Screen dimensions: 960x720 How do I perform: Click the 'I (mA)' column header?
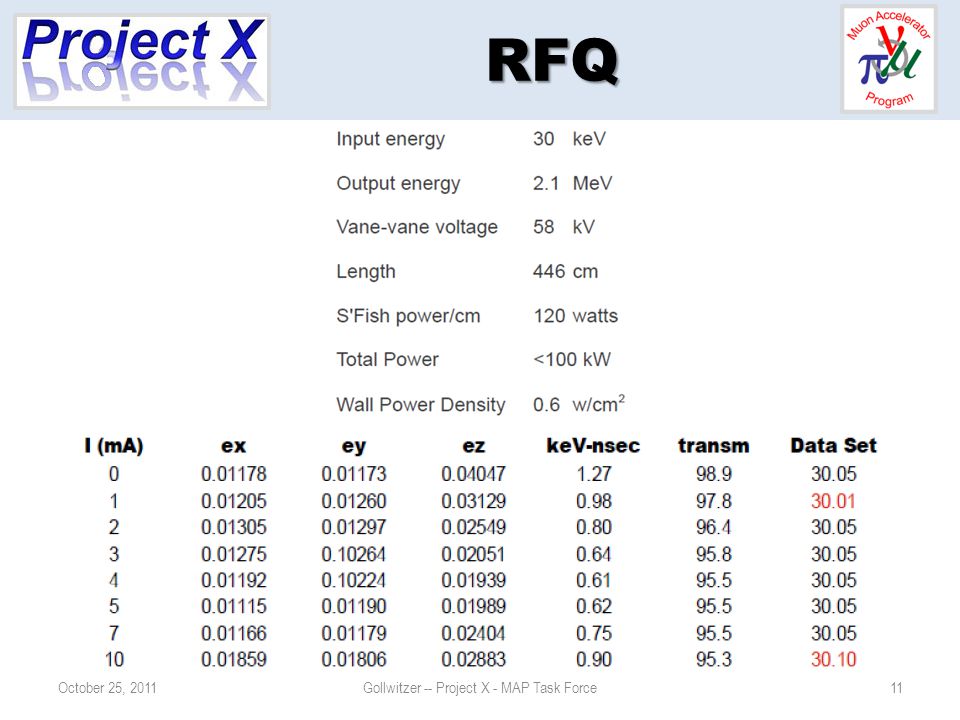tap(114, 446)
